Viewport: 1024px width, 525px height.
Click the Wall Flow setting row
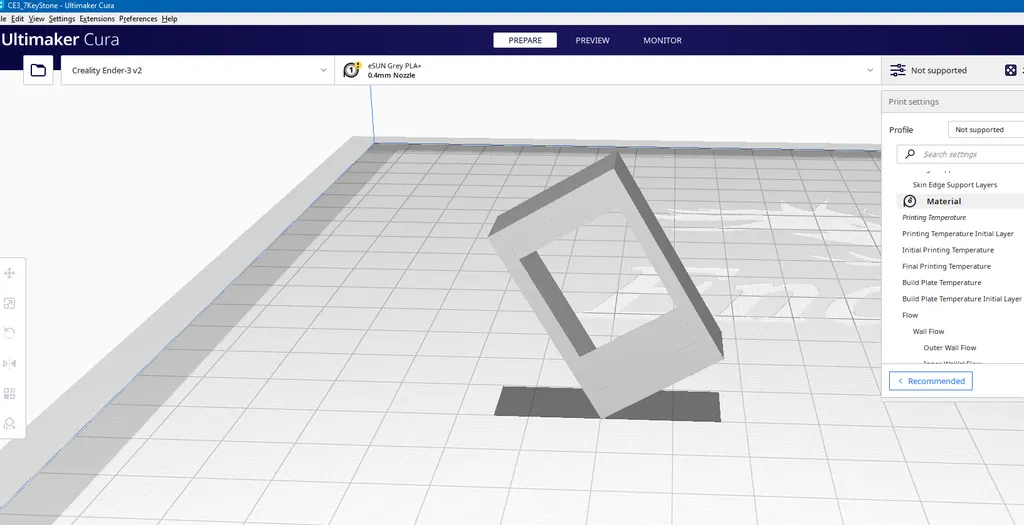pyautogui.click(x=929, y=332)
